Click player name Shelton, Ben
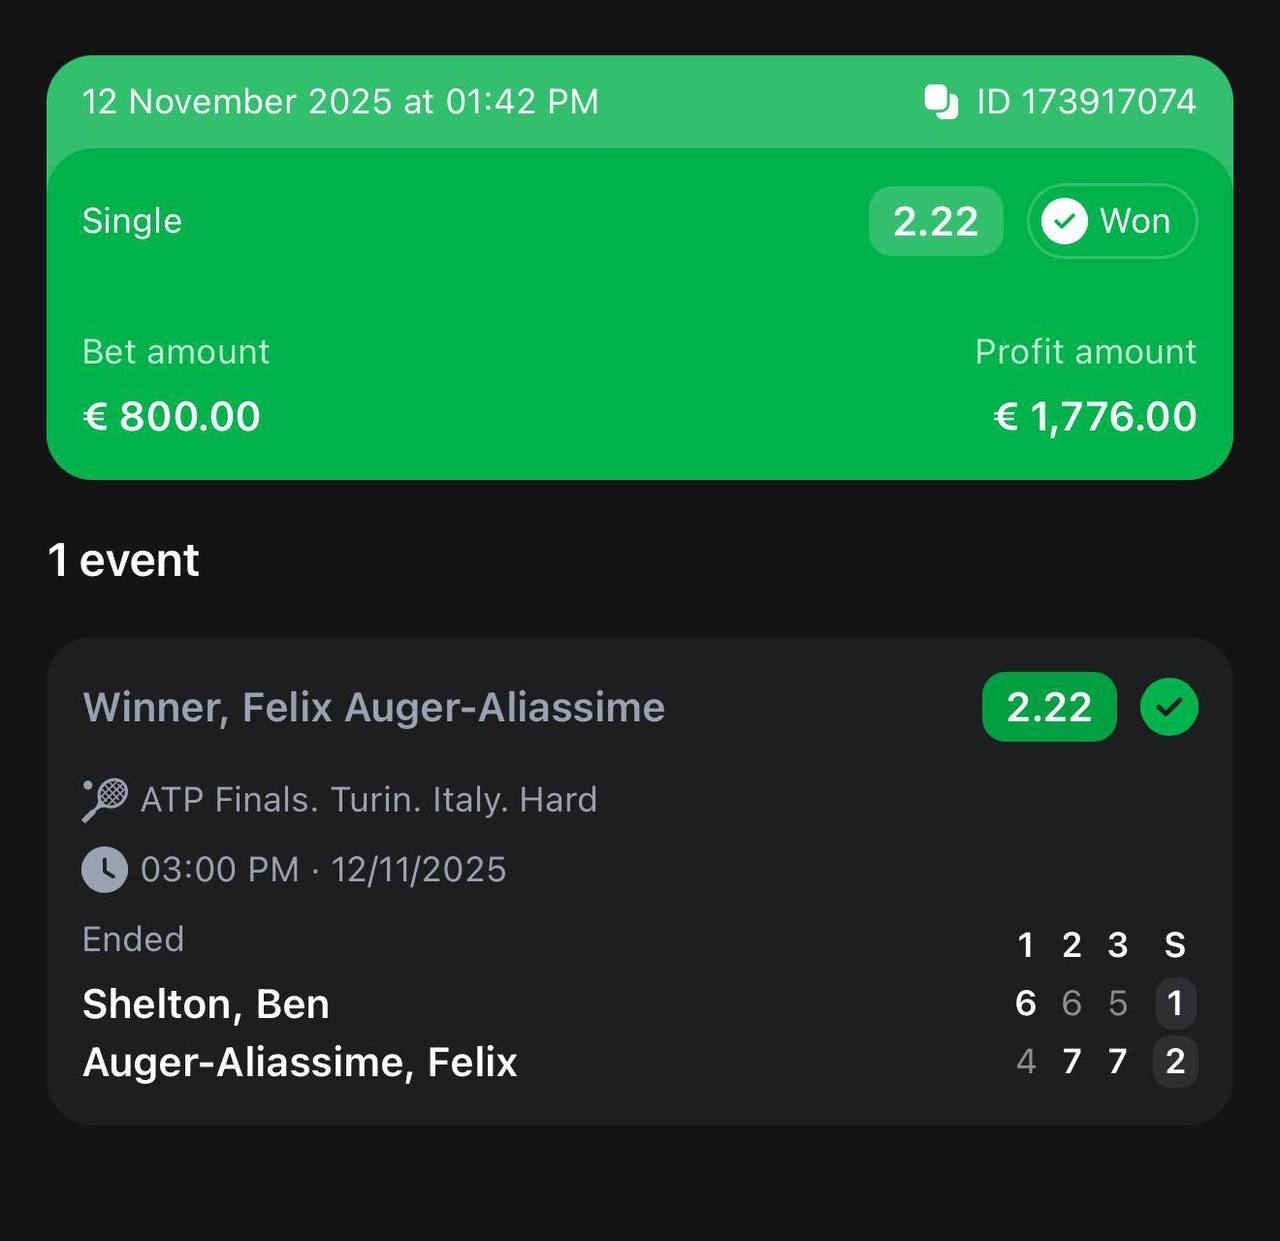Image resolution: width=1280 pixels, height=1241 pixels. pyautogui.click(x=206, y=1004)
